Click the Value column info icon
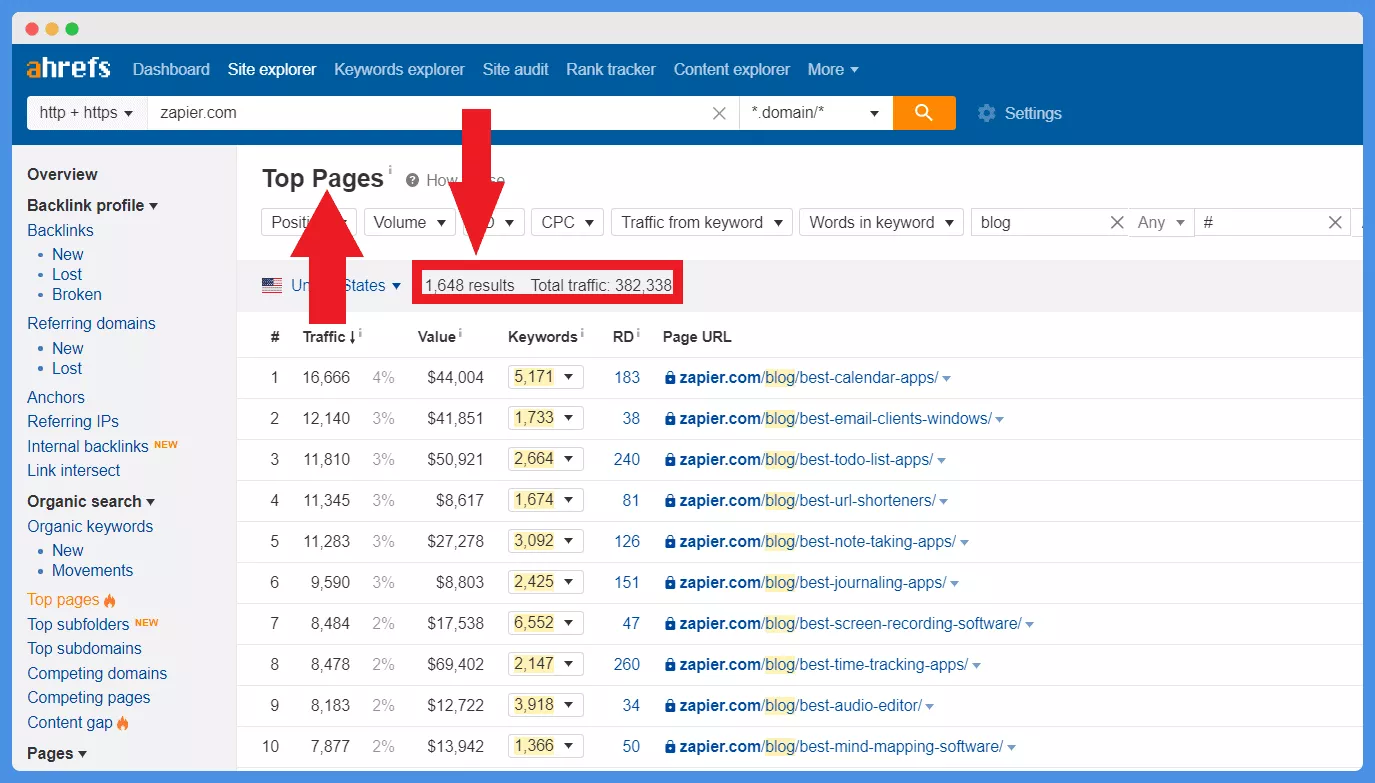Screen dimensions: 1375x783 460,333
